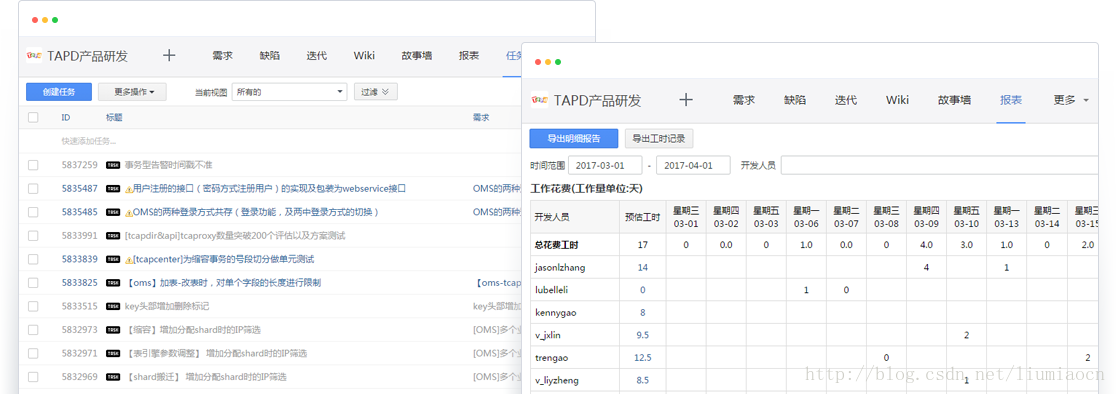Click estimated hours 12.5 for trengao
The height and width of the screenshot is (394, 1116).
point(643,358)
